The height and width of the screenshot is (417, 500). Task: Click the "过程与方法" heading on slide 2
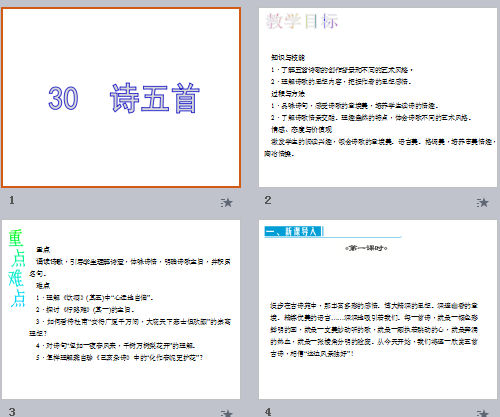(288, 94)
